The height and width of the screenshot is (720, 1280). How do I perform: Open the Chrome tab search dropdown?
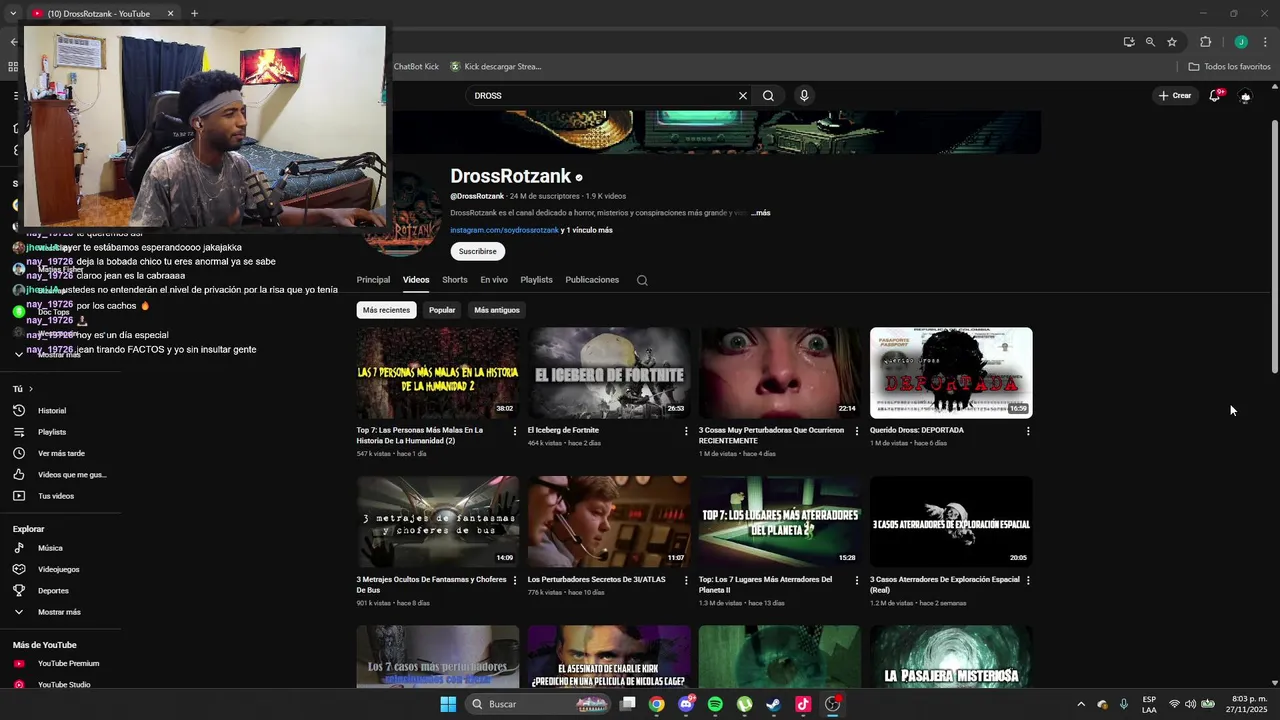click(x=13, y=13)
